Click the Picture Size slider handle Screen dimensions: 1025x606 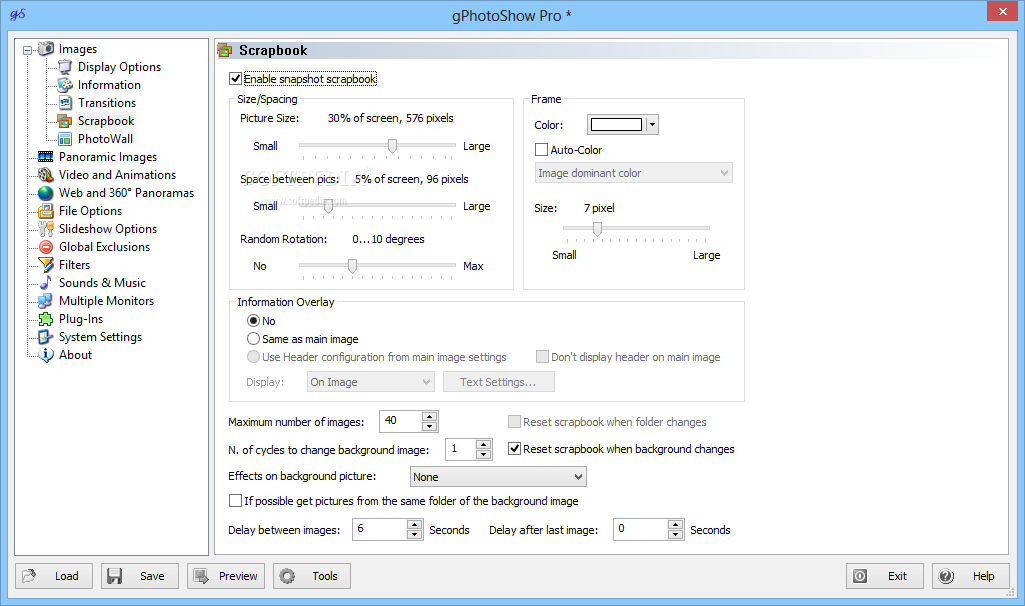click(392, 146)
